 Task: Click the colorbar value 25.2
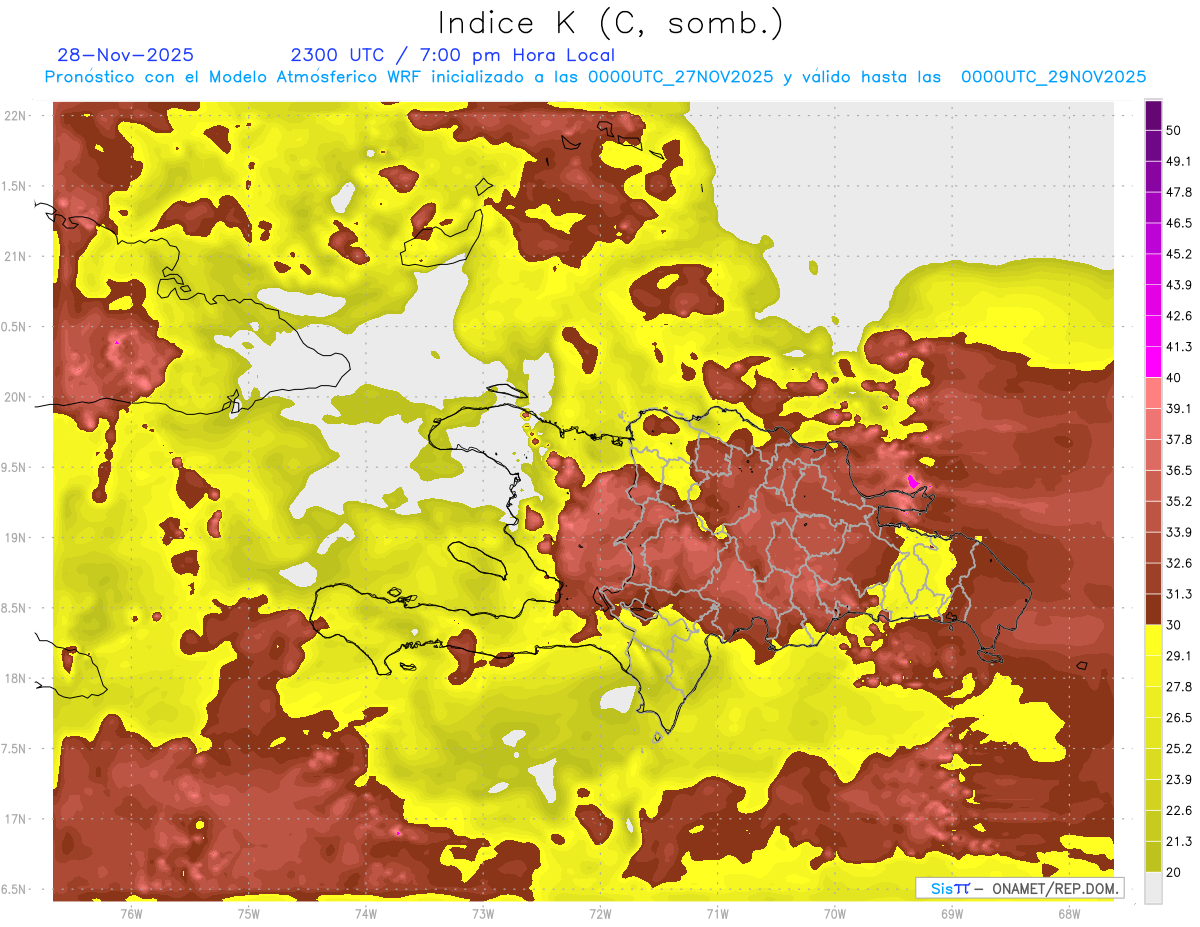point(1179,750)
